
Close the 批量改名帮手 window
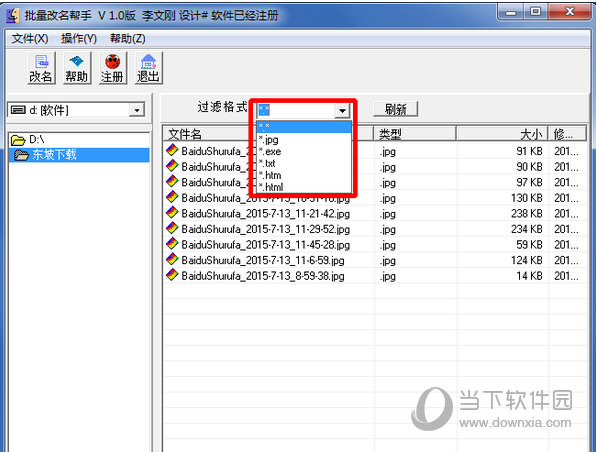pos(569,12)
